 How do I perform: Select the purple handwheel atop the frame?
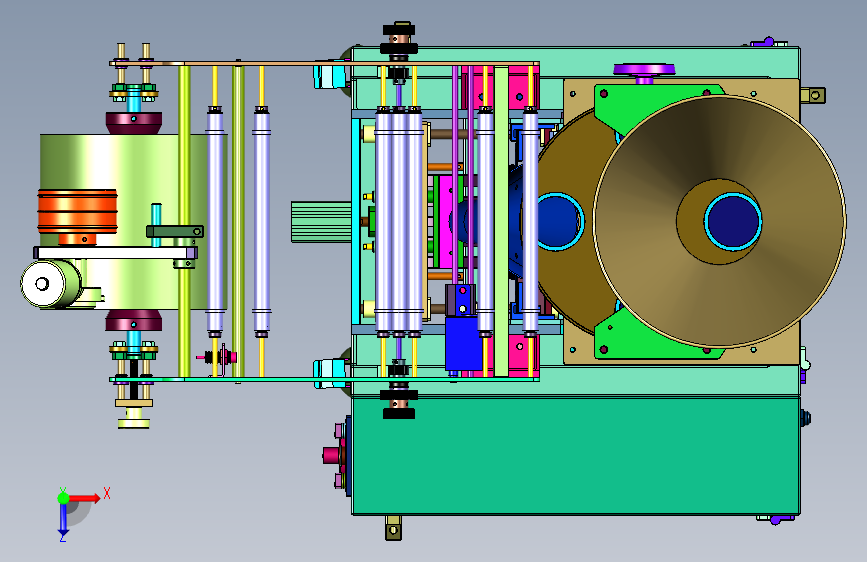[x=644, y=71]
